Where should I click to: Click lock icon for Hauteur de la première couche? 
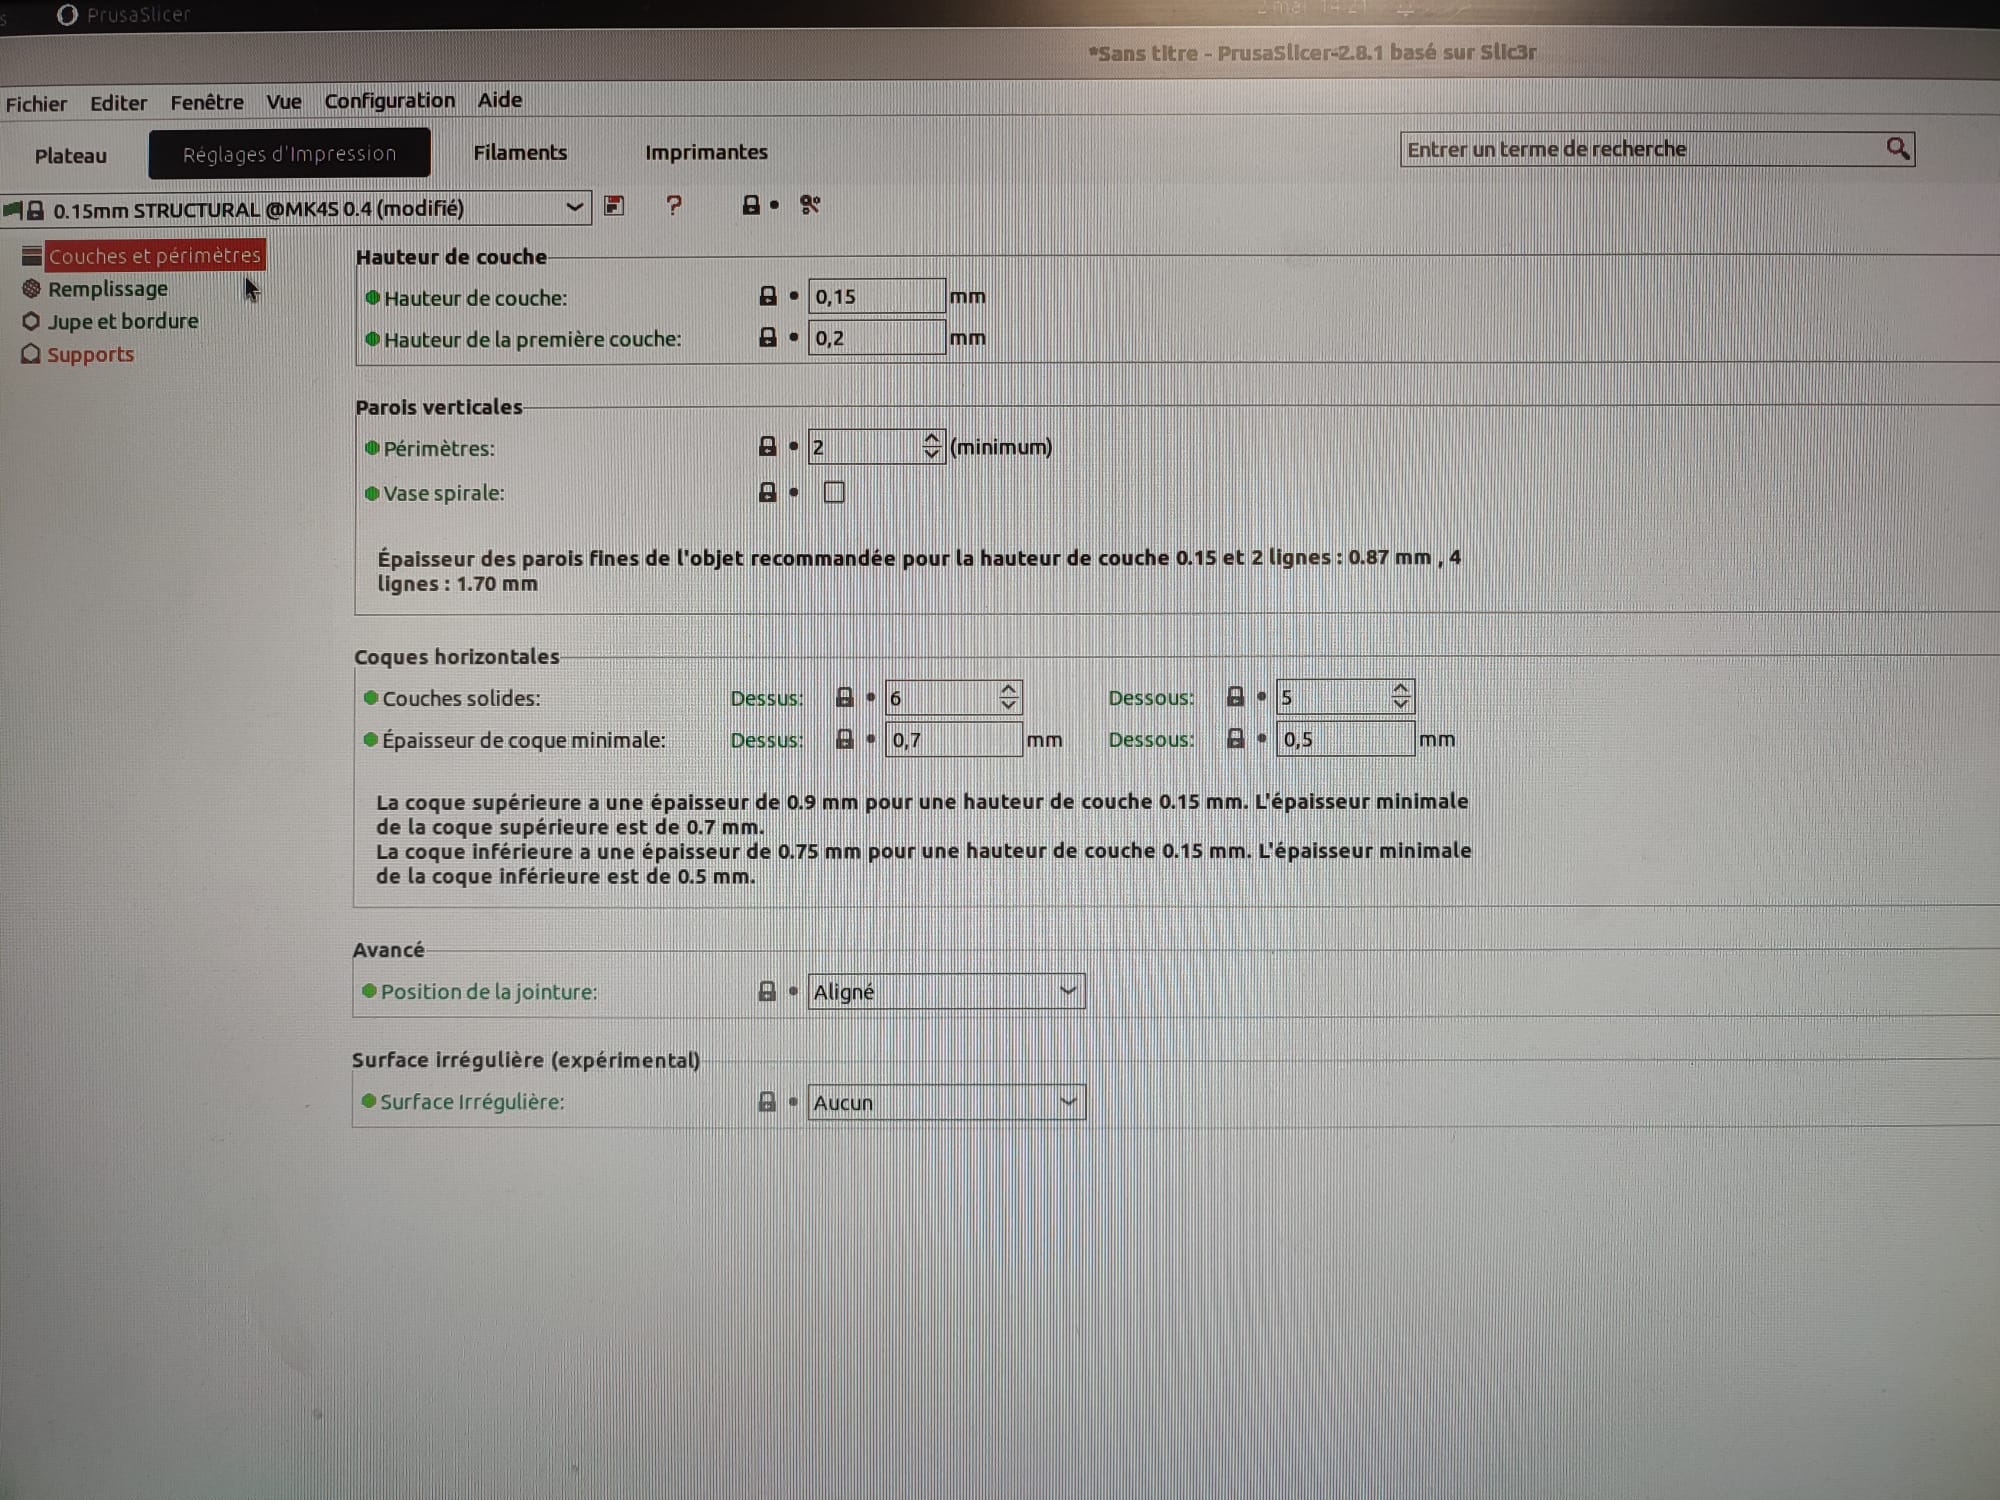[x=768, y=337]
